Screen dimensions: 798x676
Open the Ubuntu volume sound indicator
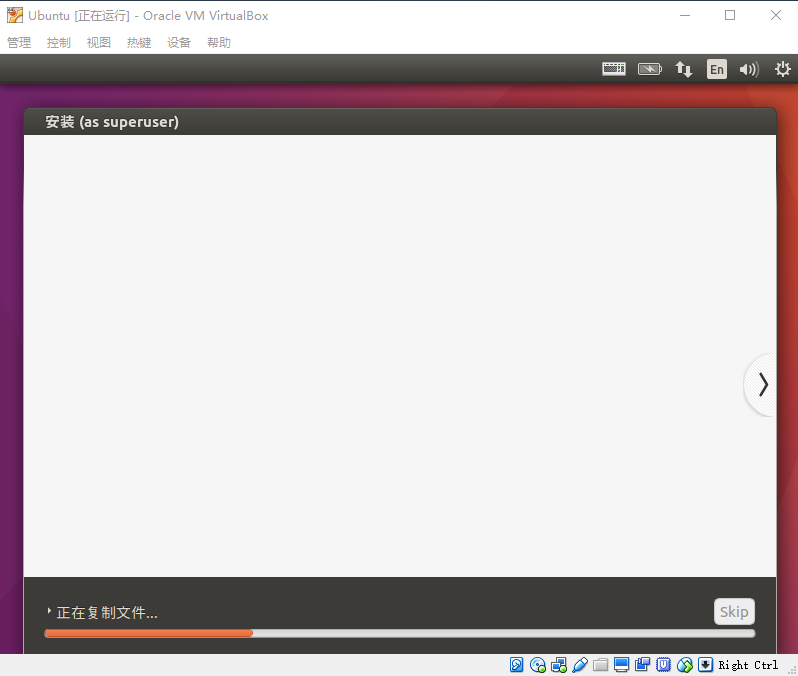pos(749,69)
